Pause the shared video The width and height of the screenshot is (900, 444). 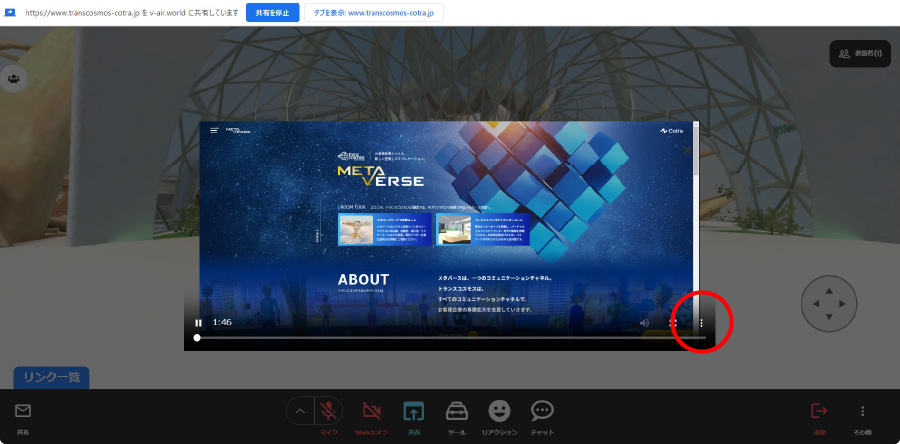coord(199,323)
